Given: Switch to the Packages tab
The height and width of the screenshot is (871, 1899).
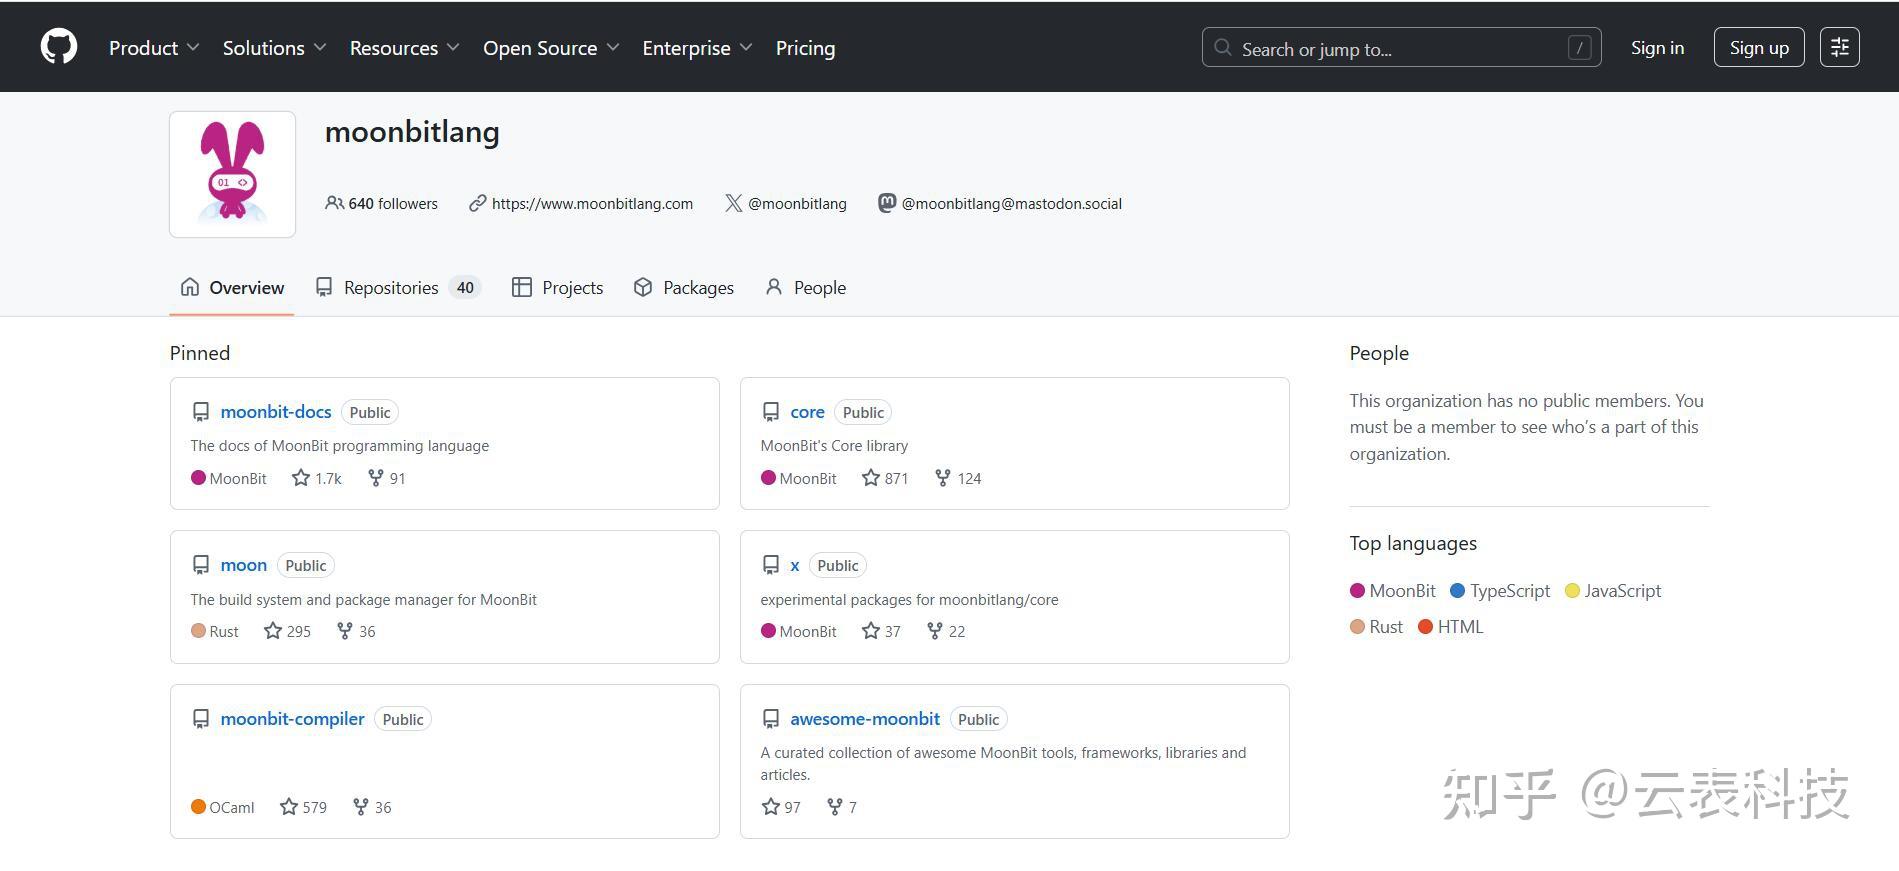Looking at the screenshot, I should click(684, 288).
